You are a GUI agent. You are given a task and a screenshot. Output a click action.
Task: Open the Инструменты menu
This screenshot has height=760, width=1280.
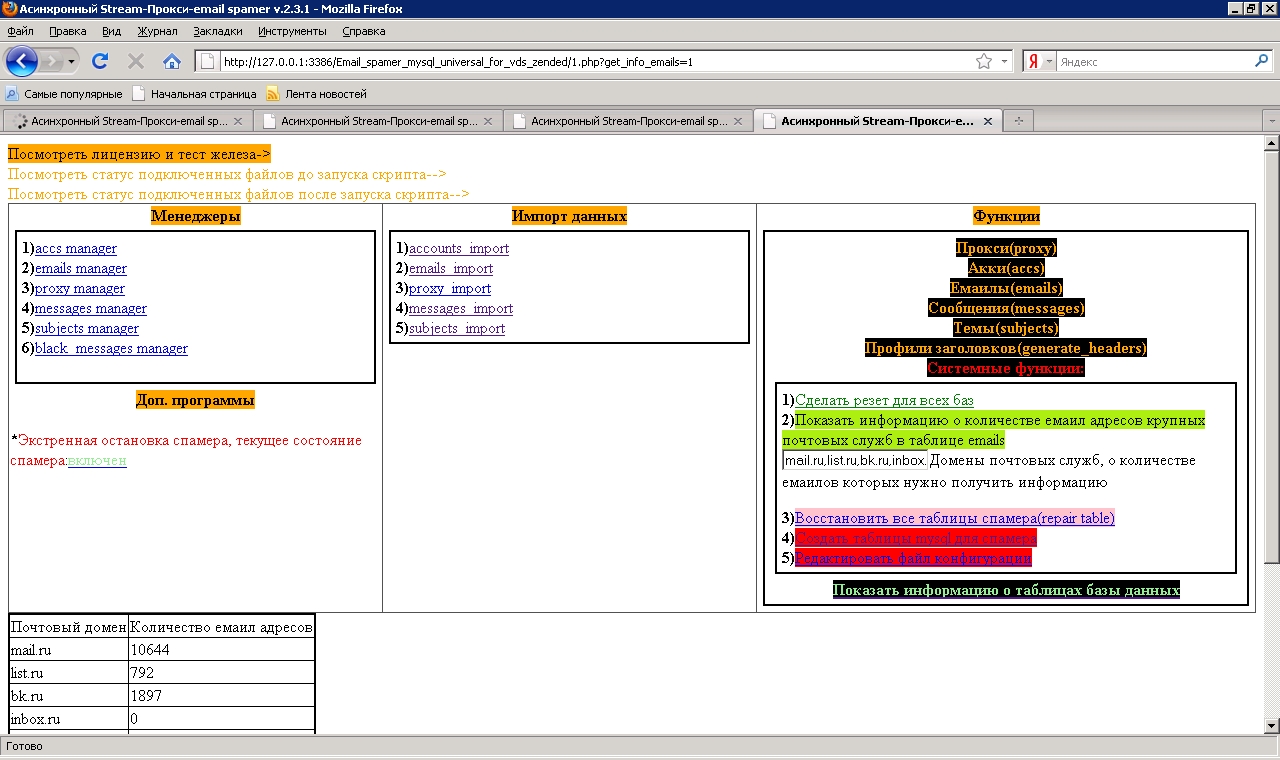coord(292,31)
